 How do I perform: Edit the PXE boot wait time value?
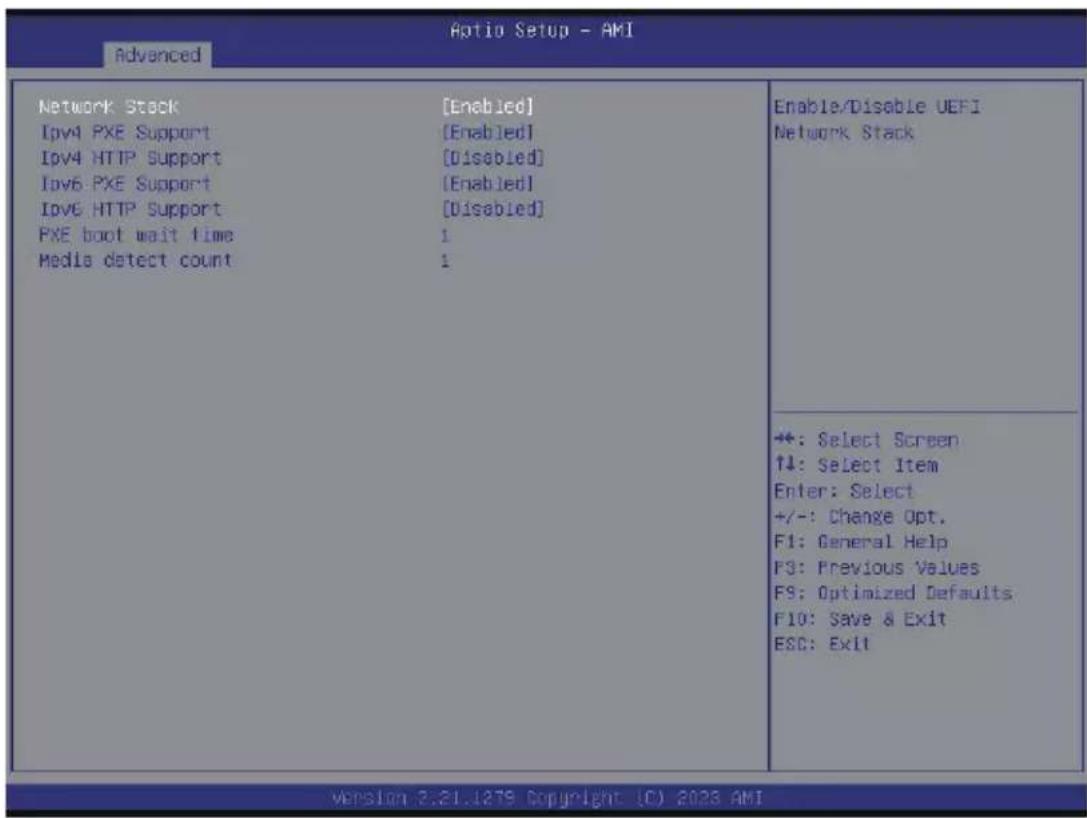tap(445, 236)
